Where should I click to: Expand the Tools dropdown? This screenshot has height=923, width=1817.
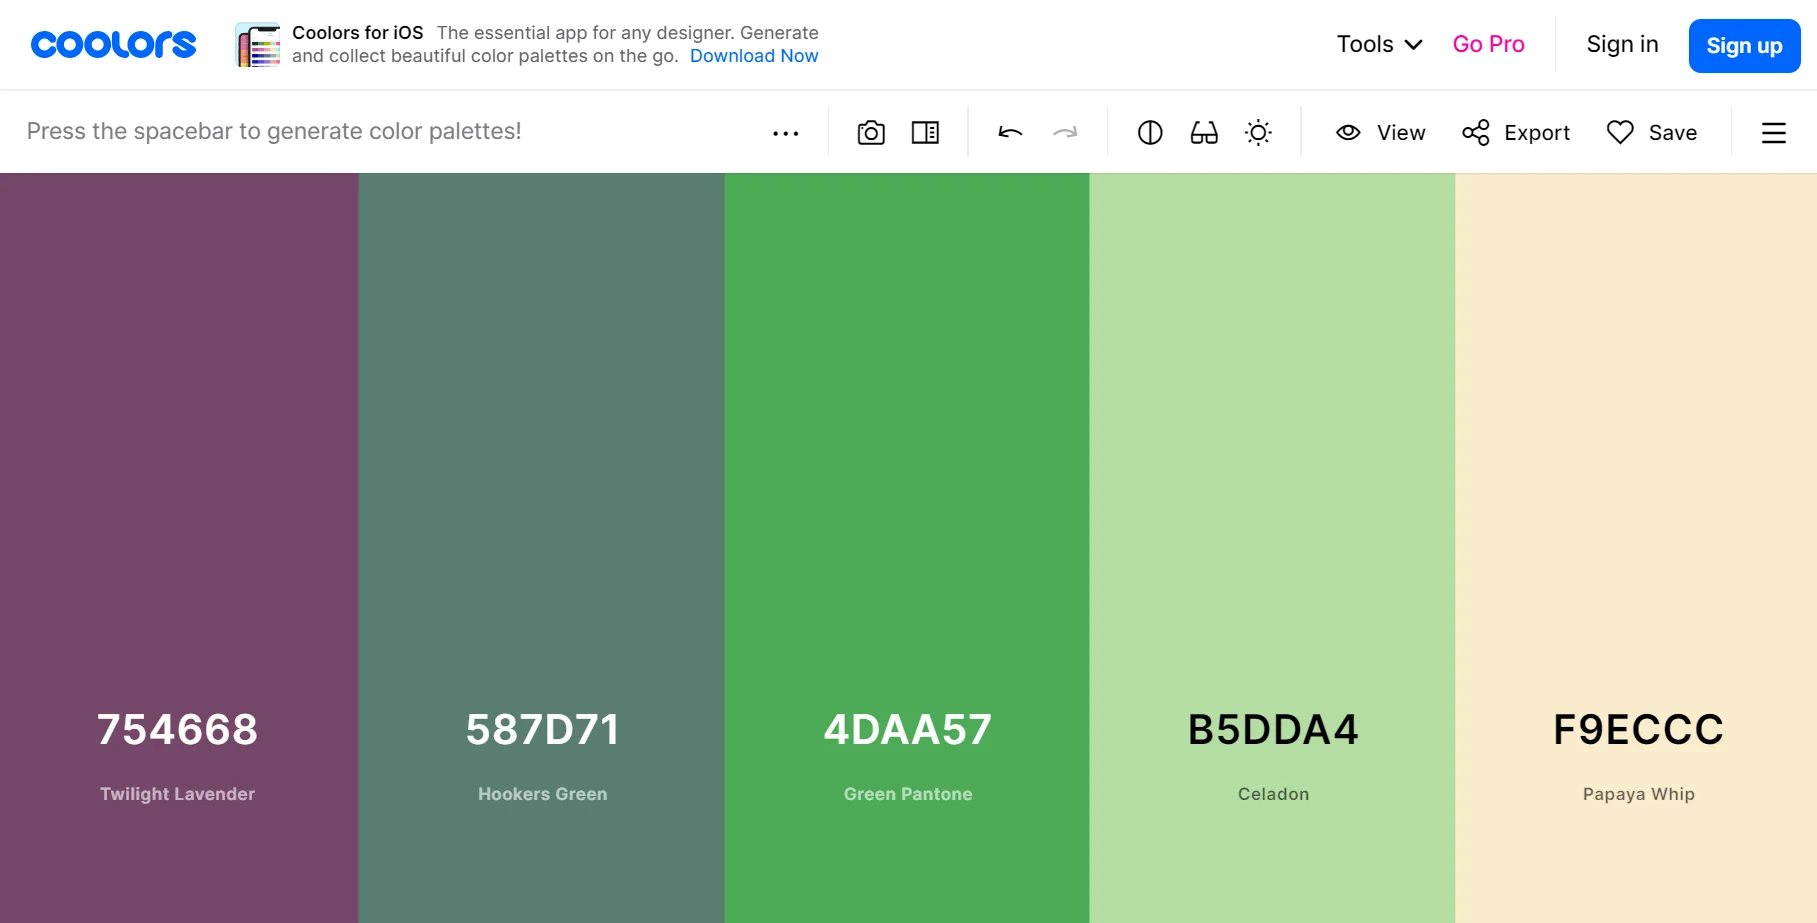(x=1379, y=45)
